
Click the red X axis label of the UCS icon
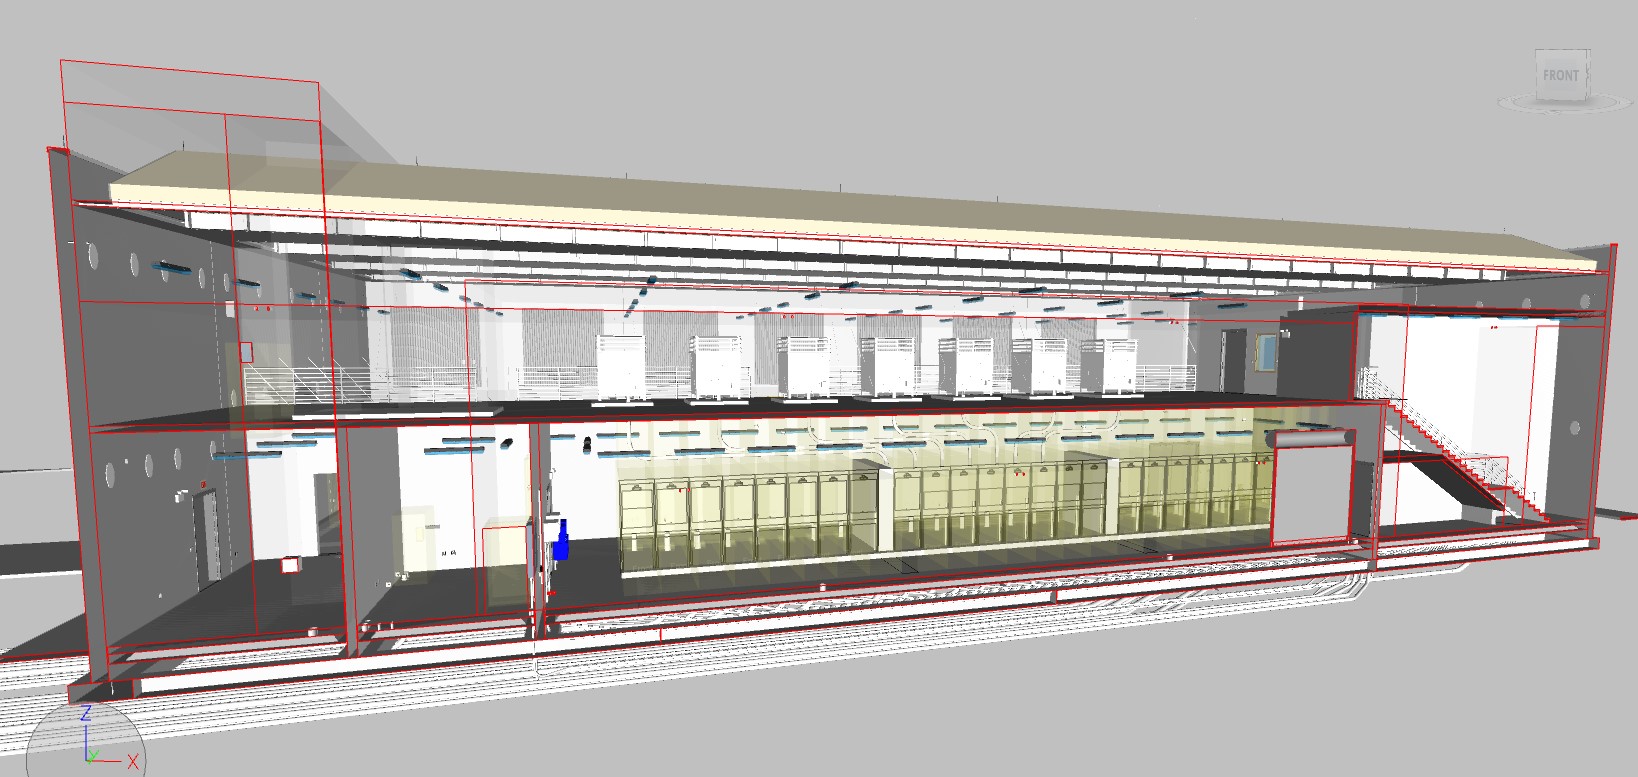(132, 762)
